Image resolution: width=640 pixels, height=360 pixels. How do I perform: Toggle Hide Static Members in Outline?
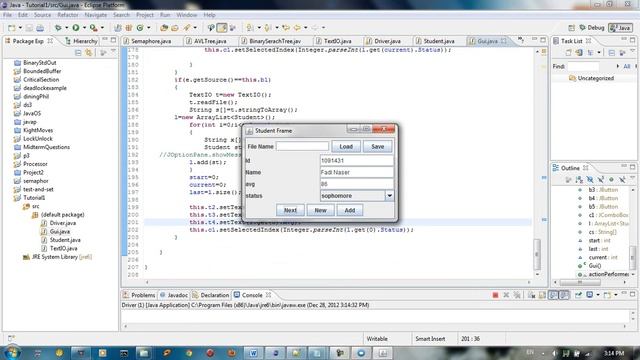pos(601,180)
